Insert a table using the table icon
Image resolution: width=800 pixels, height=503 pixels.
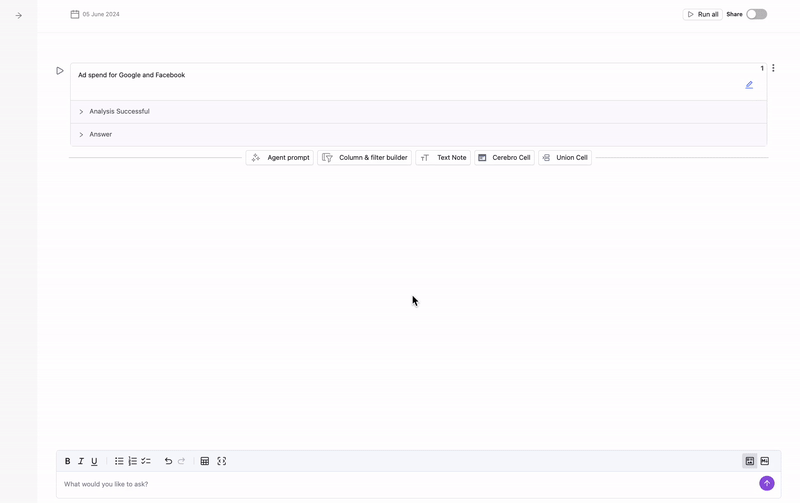click(x=205, y=461)
